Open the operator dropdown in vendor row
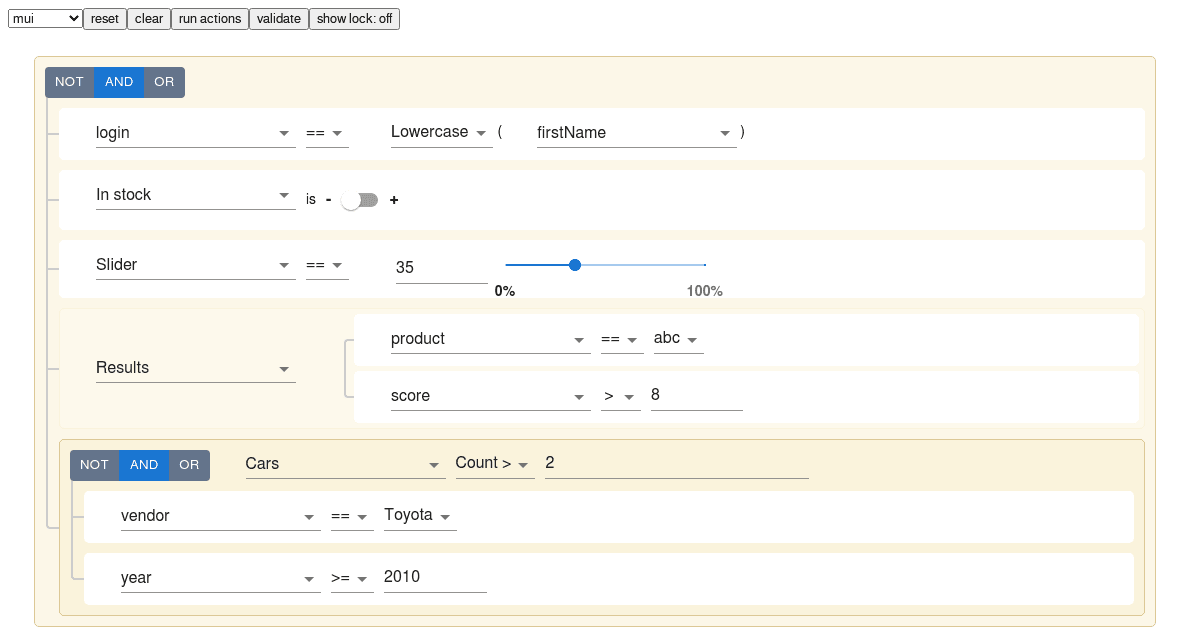 [x=352, y=516]
